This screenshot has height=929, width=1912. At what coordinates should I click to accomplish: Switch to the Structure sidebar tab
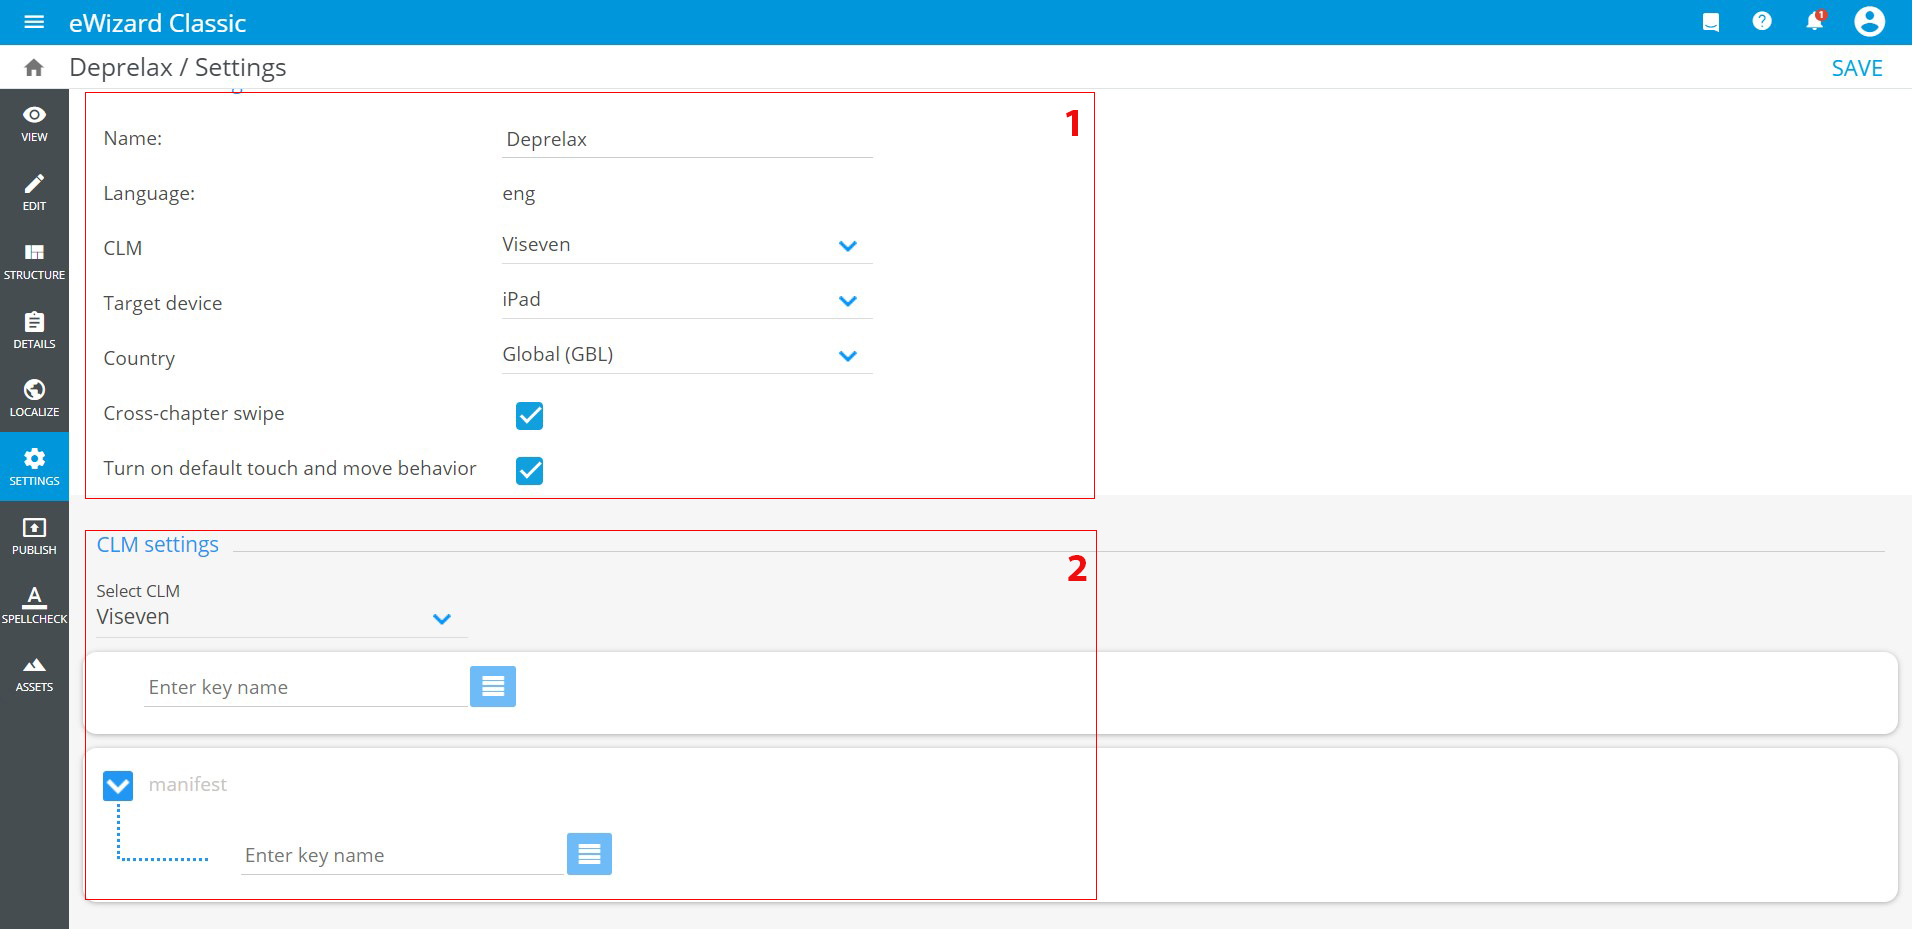coord(34,260)
